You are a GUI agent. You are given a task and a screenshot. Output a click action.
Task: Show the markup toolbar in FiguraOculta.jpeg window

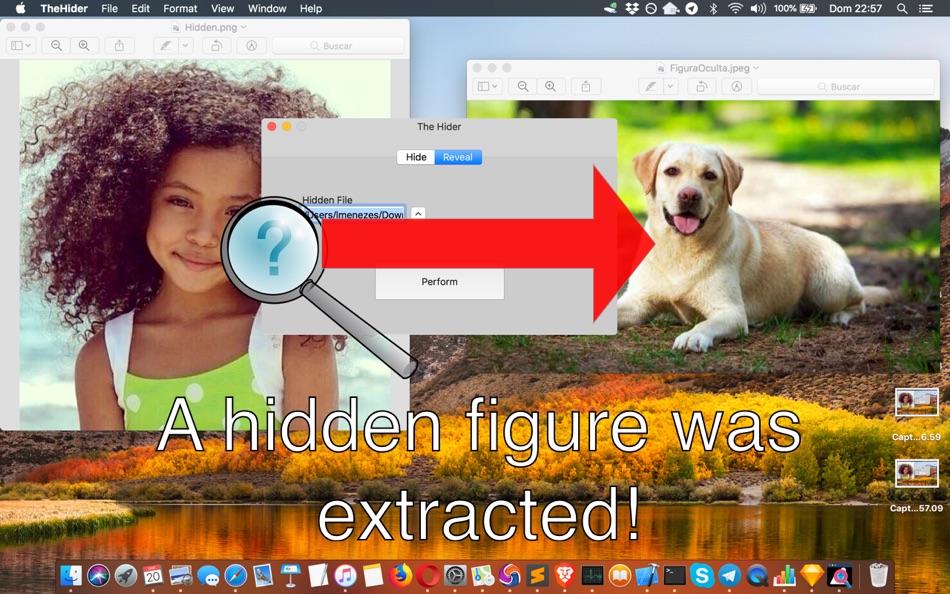pyautogui.click(x=736, y=86)
